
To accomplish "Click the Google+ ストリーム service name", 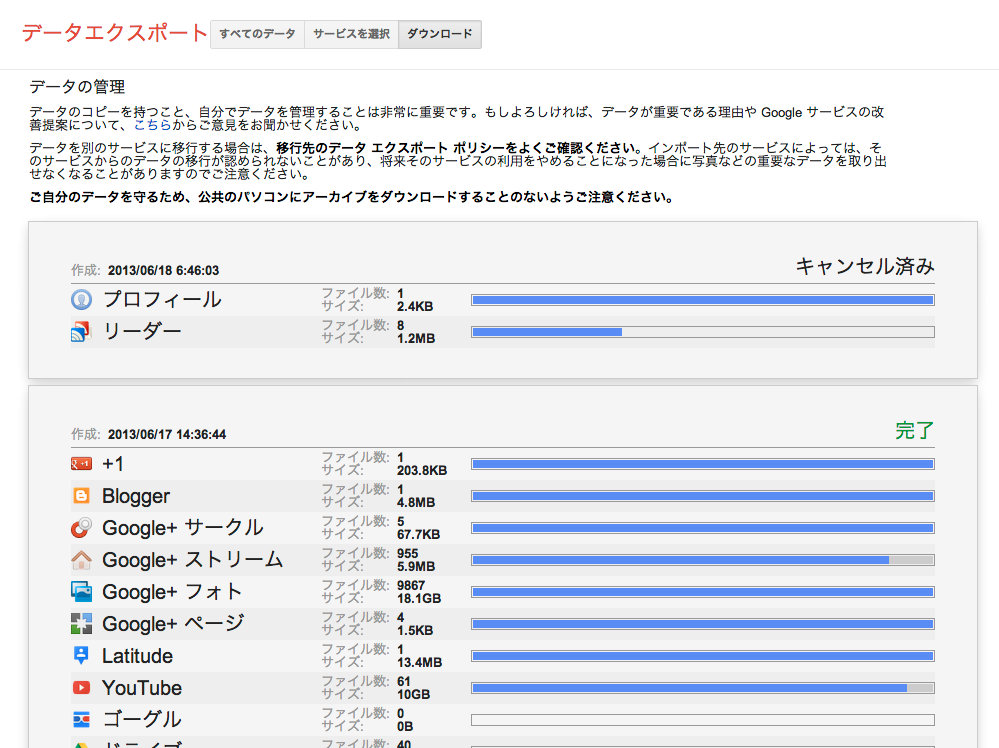I will [192, 559].
